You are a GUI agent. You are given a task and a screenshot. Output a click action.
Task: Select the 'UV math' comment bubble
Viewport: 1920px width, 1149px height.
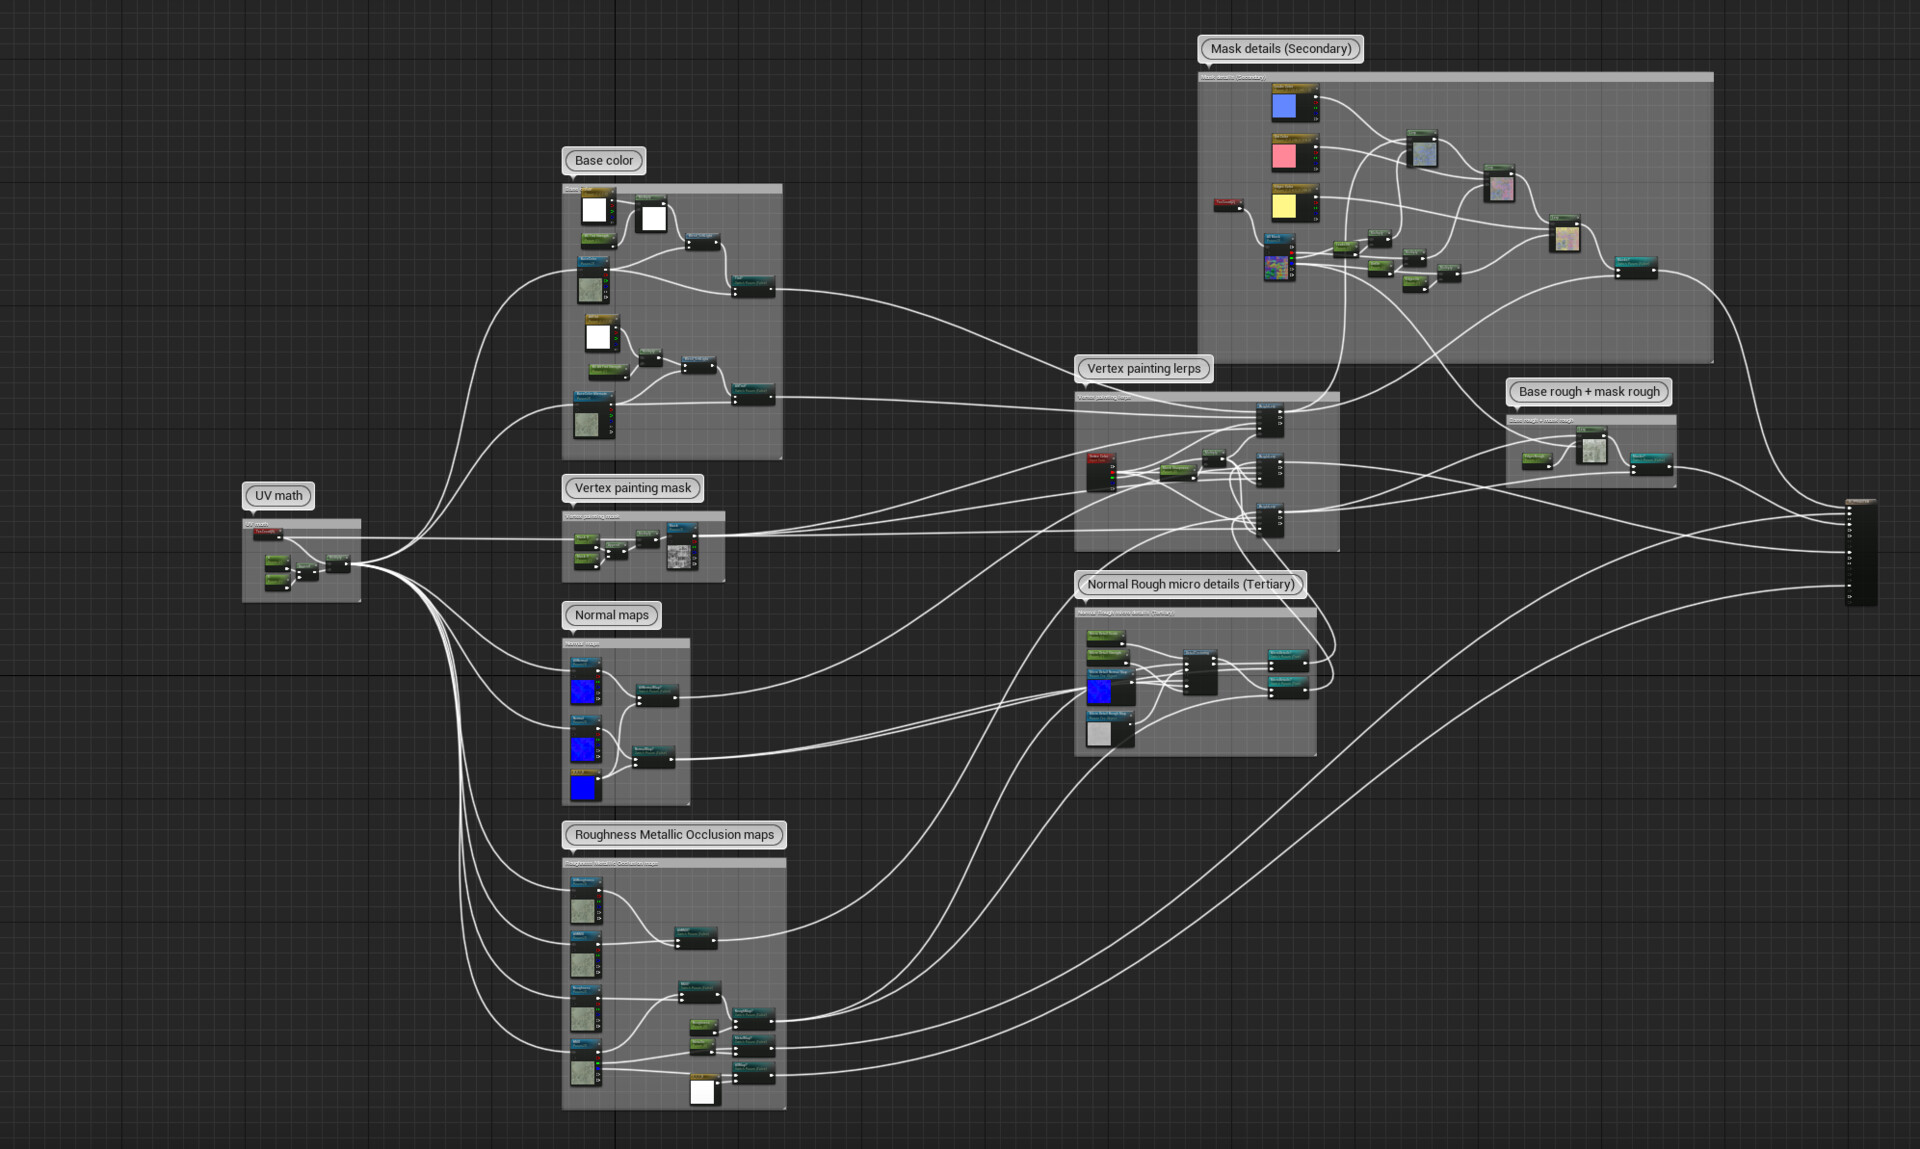click(278, 496)
